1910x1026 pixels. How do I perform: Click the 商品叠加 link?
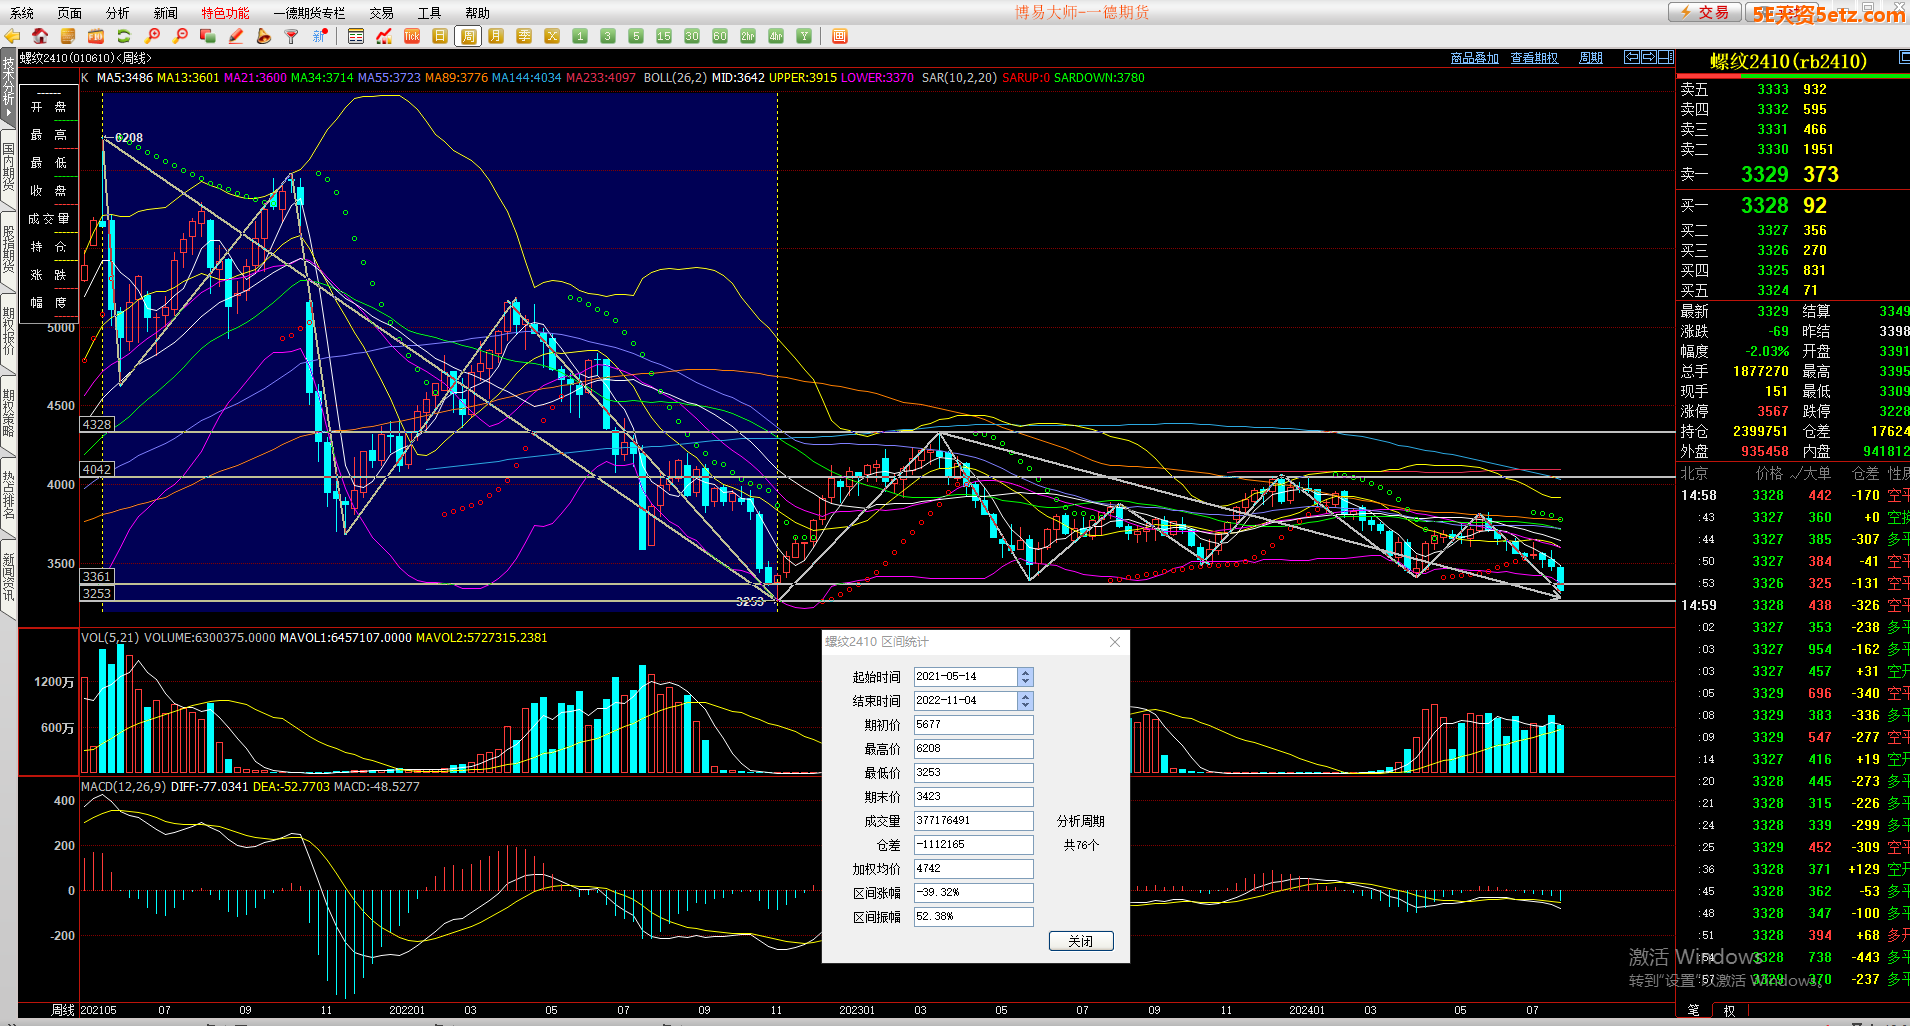pos(1474,58)
